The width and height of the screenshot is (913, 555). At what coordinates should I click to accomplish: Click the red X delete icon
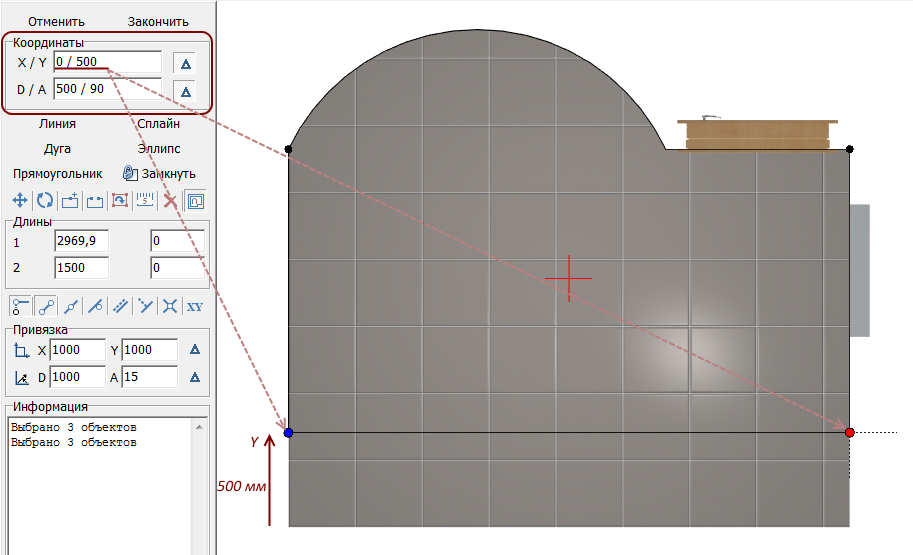(x=170, y=200)
